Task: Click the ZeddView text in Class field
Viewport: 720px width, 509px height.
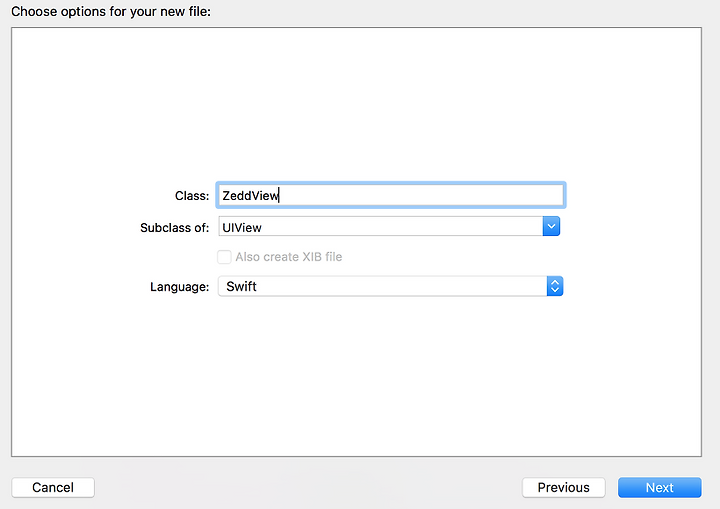Action: tap(250, 196)
